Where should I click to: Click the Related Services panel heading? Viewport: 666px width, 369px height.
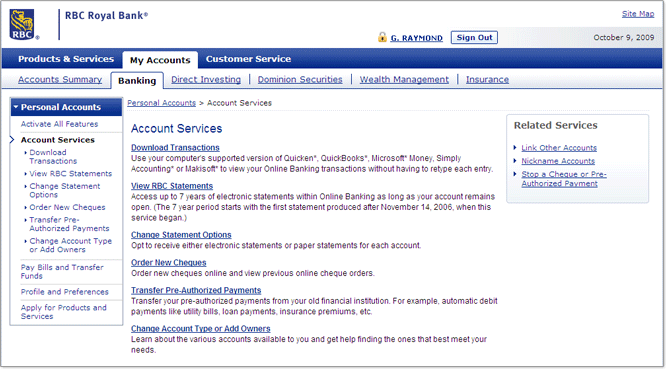556,125
